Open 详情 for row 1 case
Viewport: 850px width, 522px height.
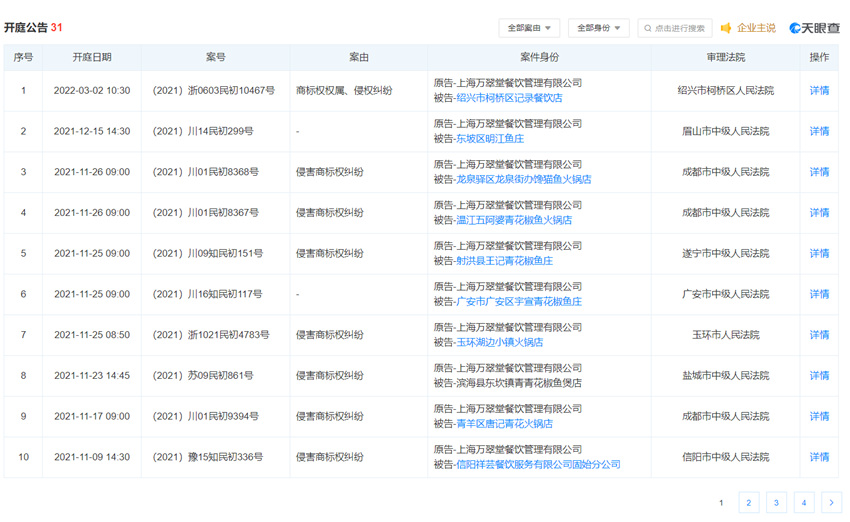tap(819, 91)
